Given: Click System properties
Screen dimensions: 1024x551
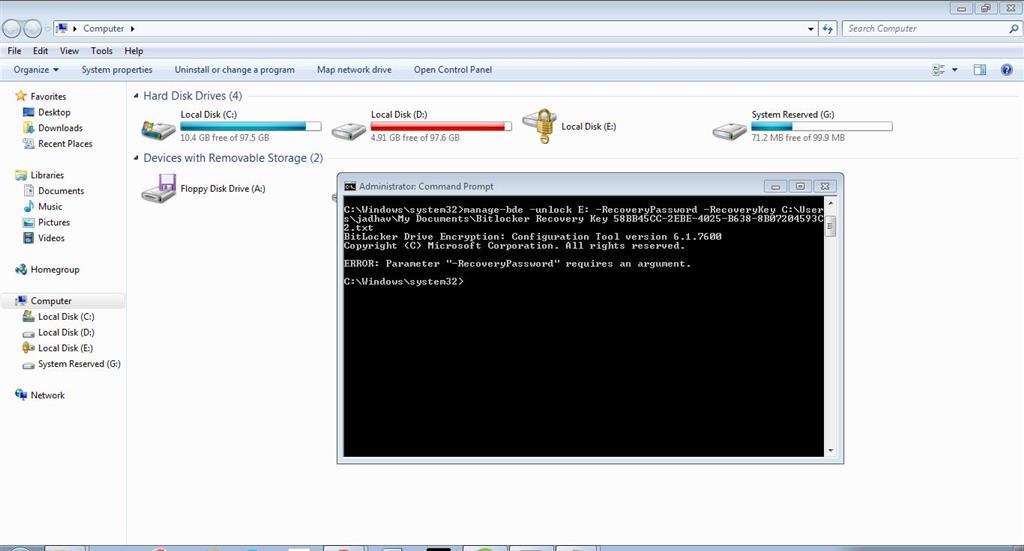Looking at the screenshot, I should [x=117, y=69].
